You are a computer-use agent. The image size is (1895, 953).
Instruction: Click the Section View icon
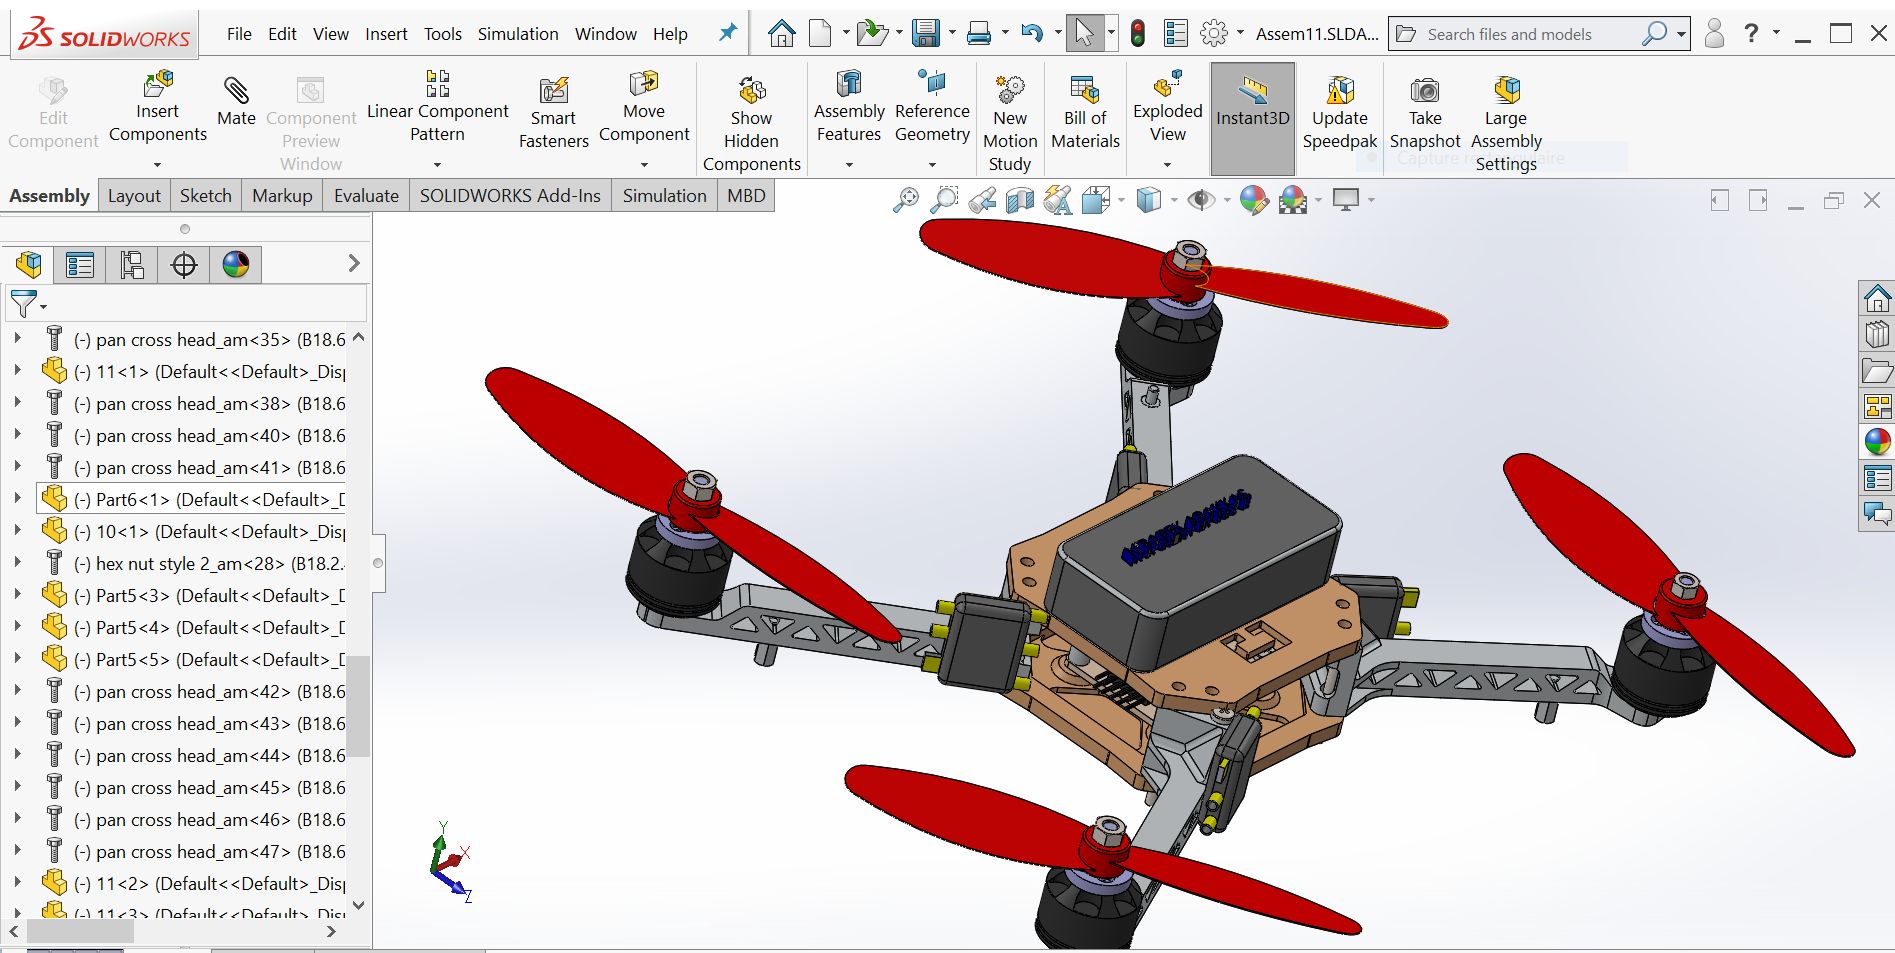pyautogui.click(x=1019, y=201)
